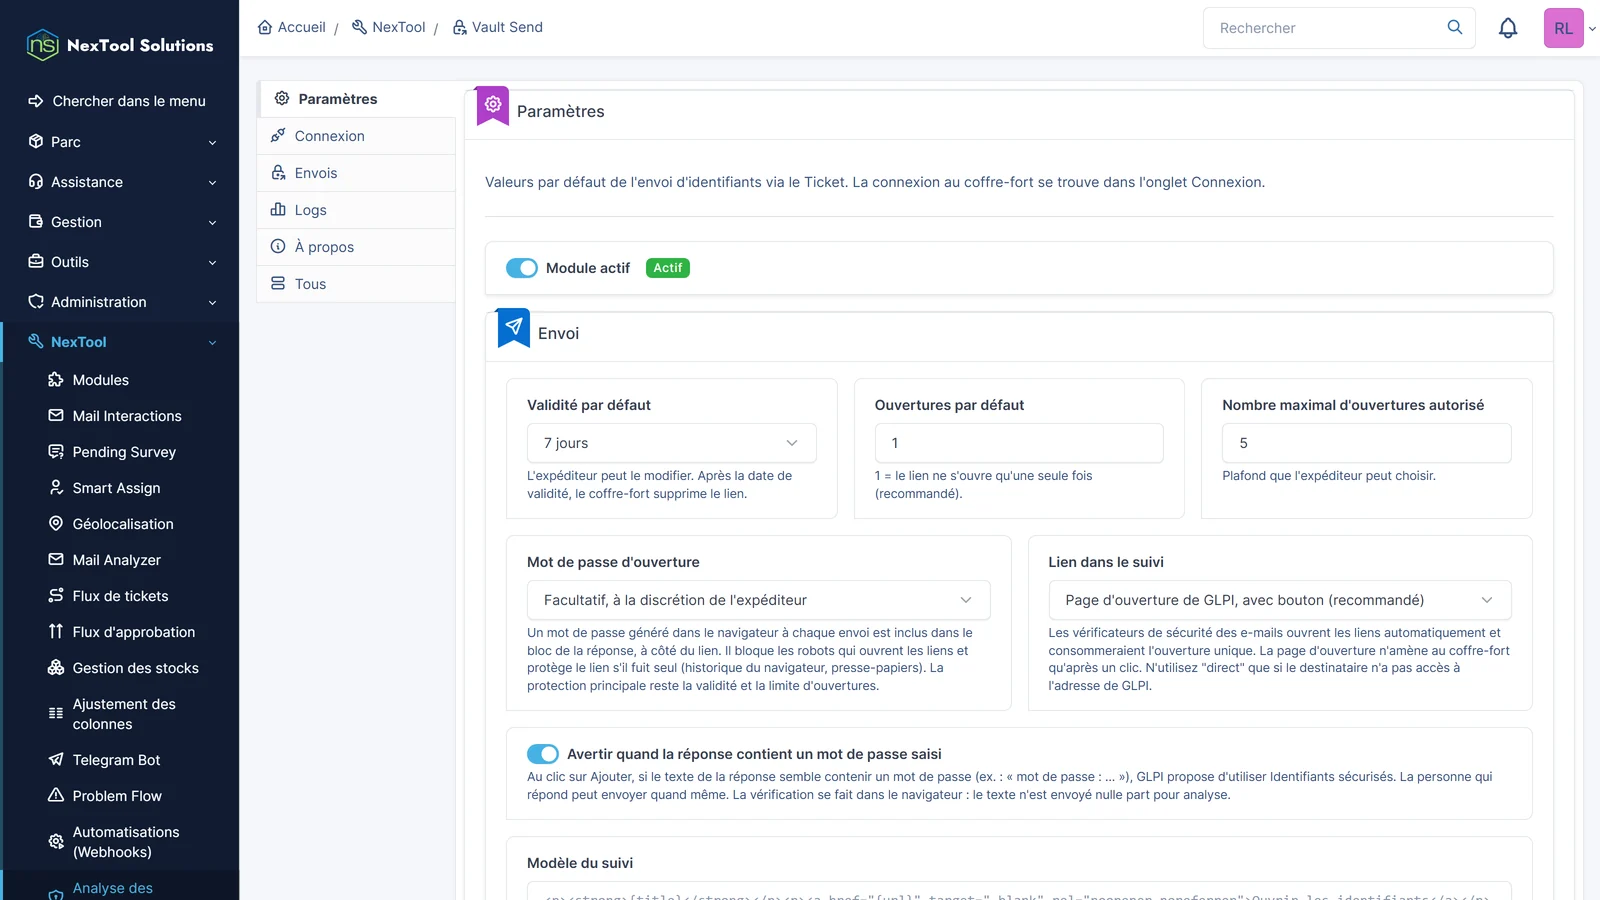Click the blue Envoi paper plane badge
Viewport: 1600px width, 900px height.
(x=514, y=327)
